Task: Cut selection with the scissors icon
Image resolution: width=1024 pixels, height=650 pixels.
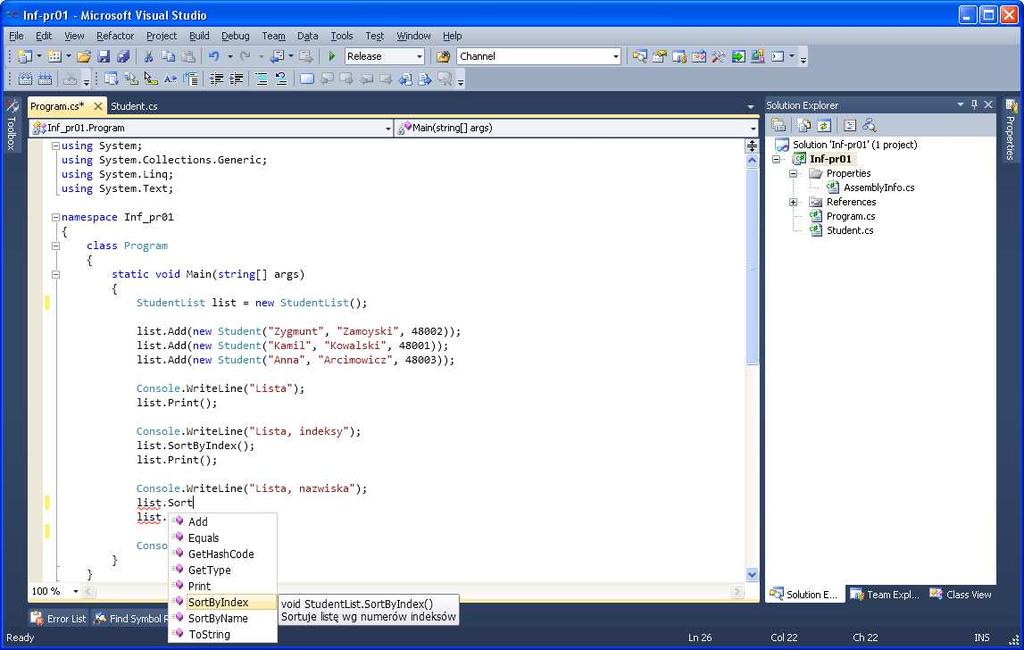Action: coord(148,57)
